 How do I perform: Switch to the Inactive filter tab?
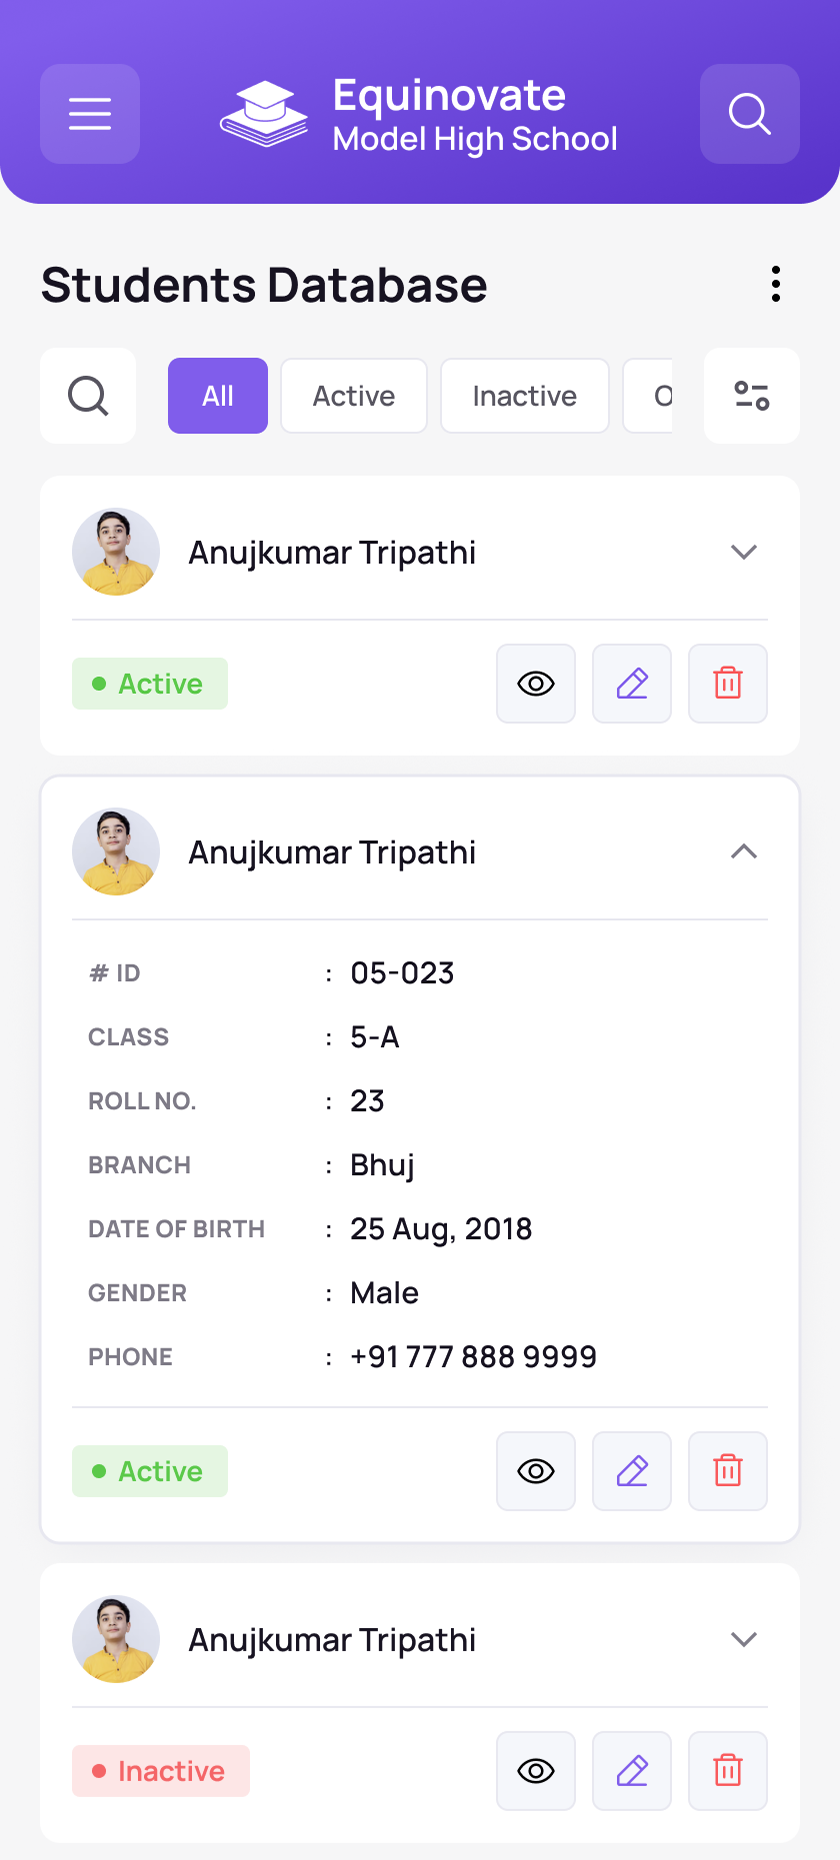pos(525,396)
